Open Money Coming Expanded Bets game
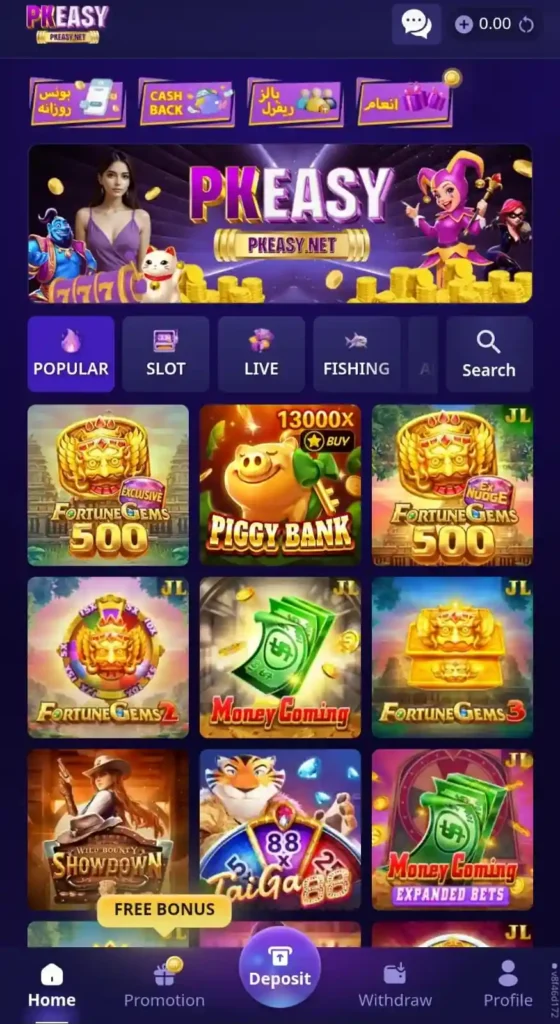This screenshot has width=560, height=1024. tap(452, 829)
